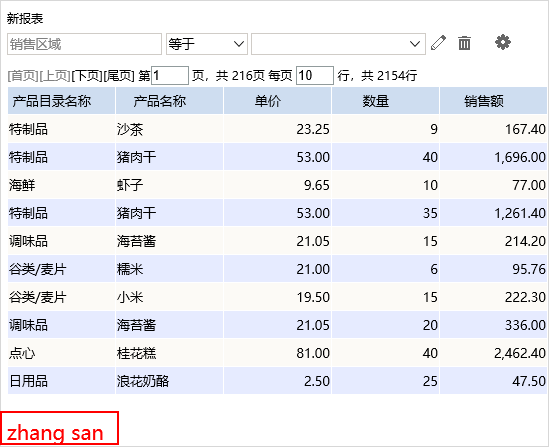Select the 浪花奶酪 product cell

(x=169, y=381)
